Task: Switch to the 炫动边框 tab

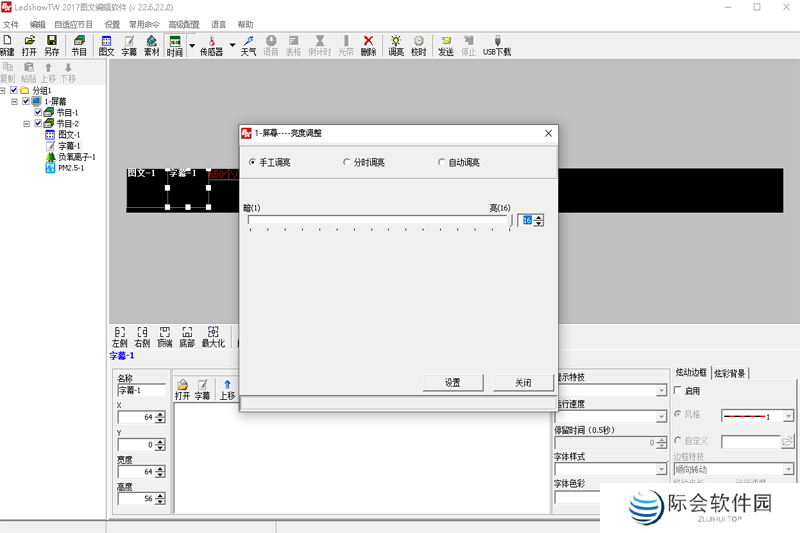Action: [x=691, y=373]
